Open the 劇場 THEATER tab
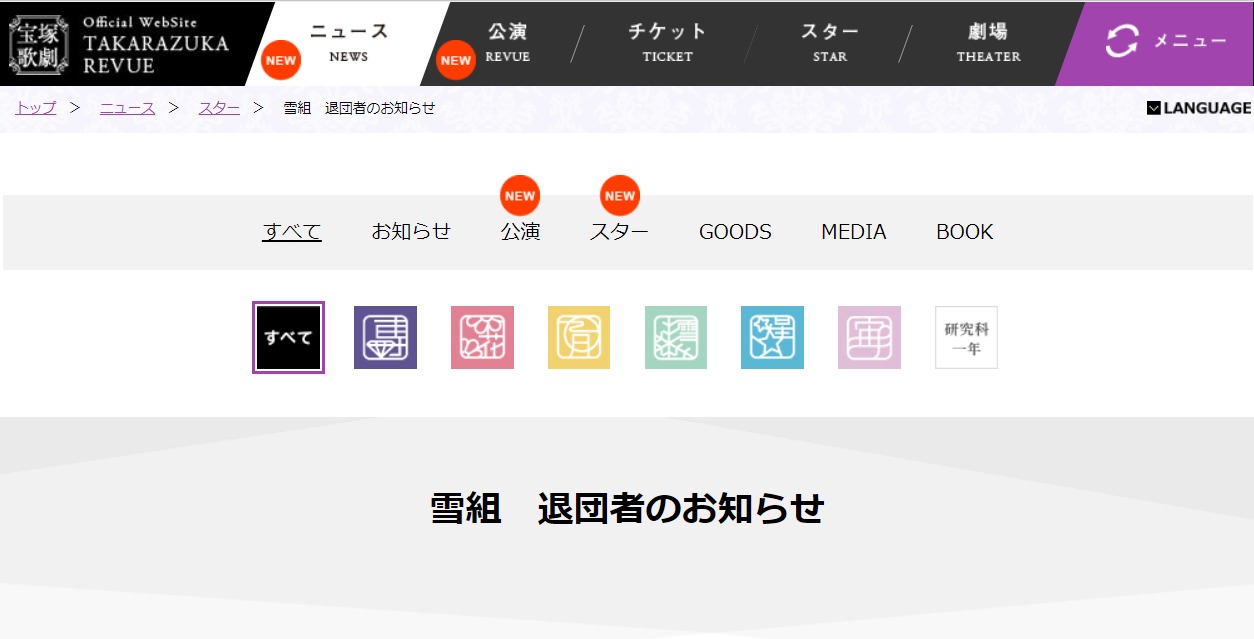This screenshot has width=1254, height=639. tap(988, 43)
